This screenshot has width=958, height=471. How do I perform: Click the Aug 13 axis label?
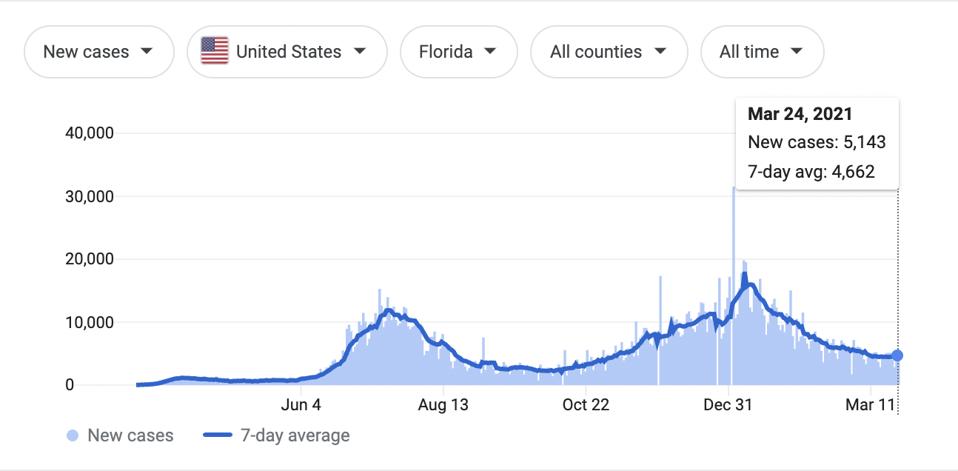pyautogui.click(x=443, y=405)
